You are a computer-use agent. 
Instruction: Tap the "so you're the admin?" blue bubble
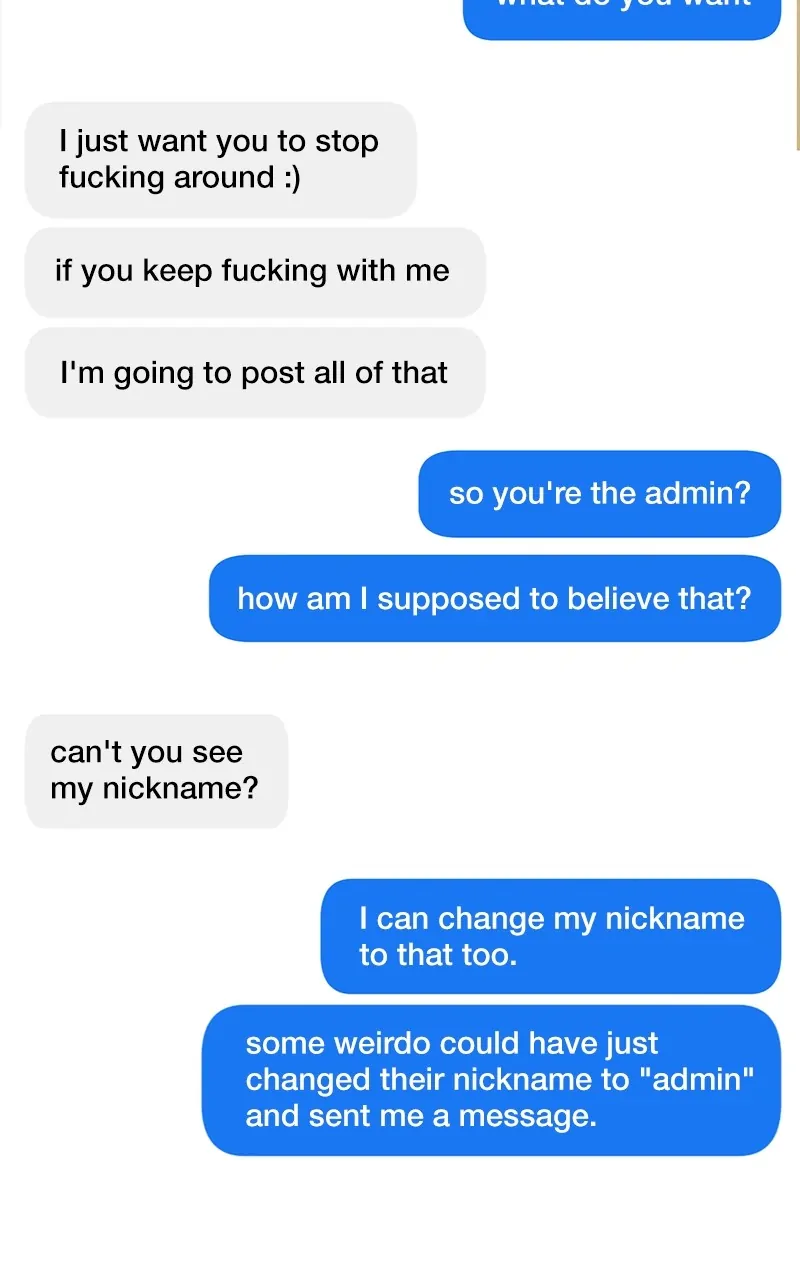(599, 494)
